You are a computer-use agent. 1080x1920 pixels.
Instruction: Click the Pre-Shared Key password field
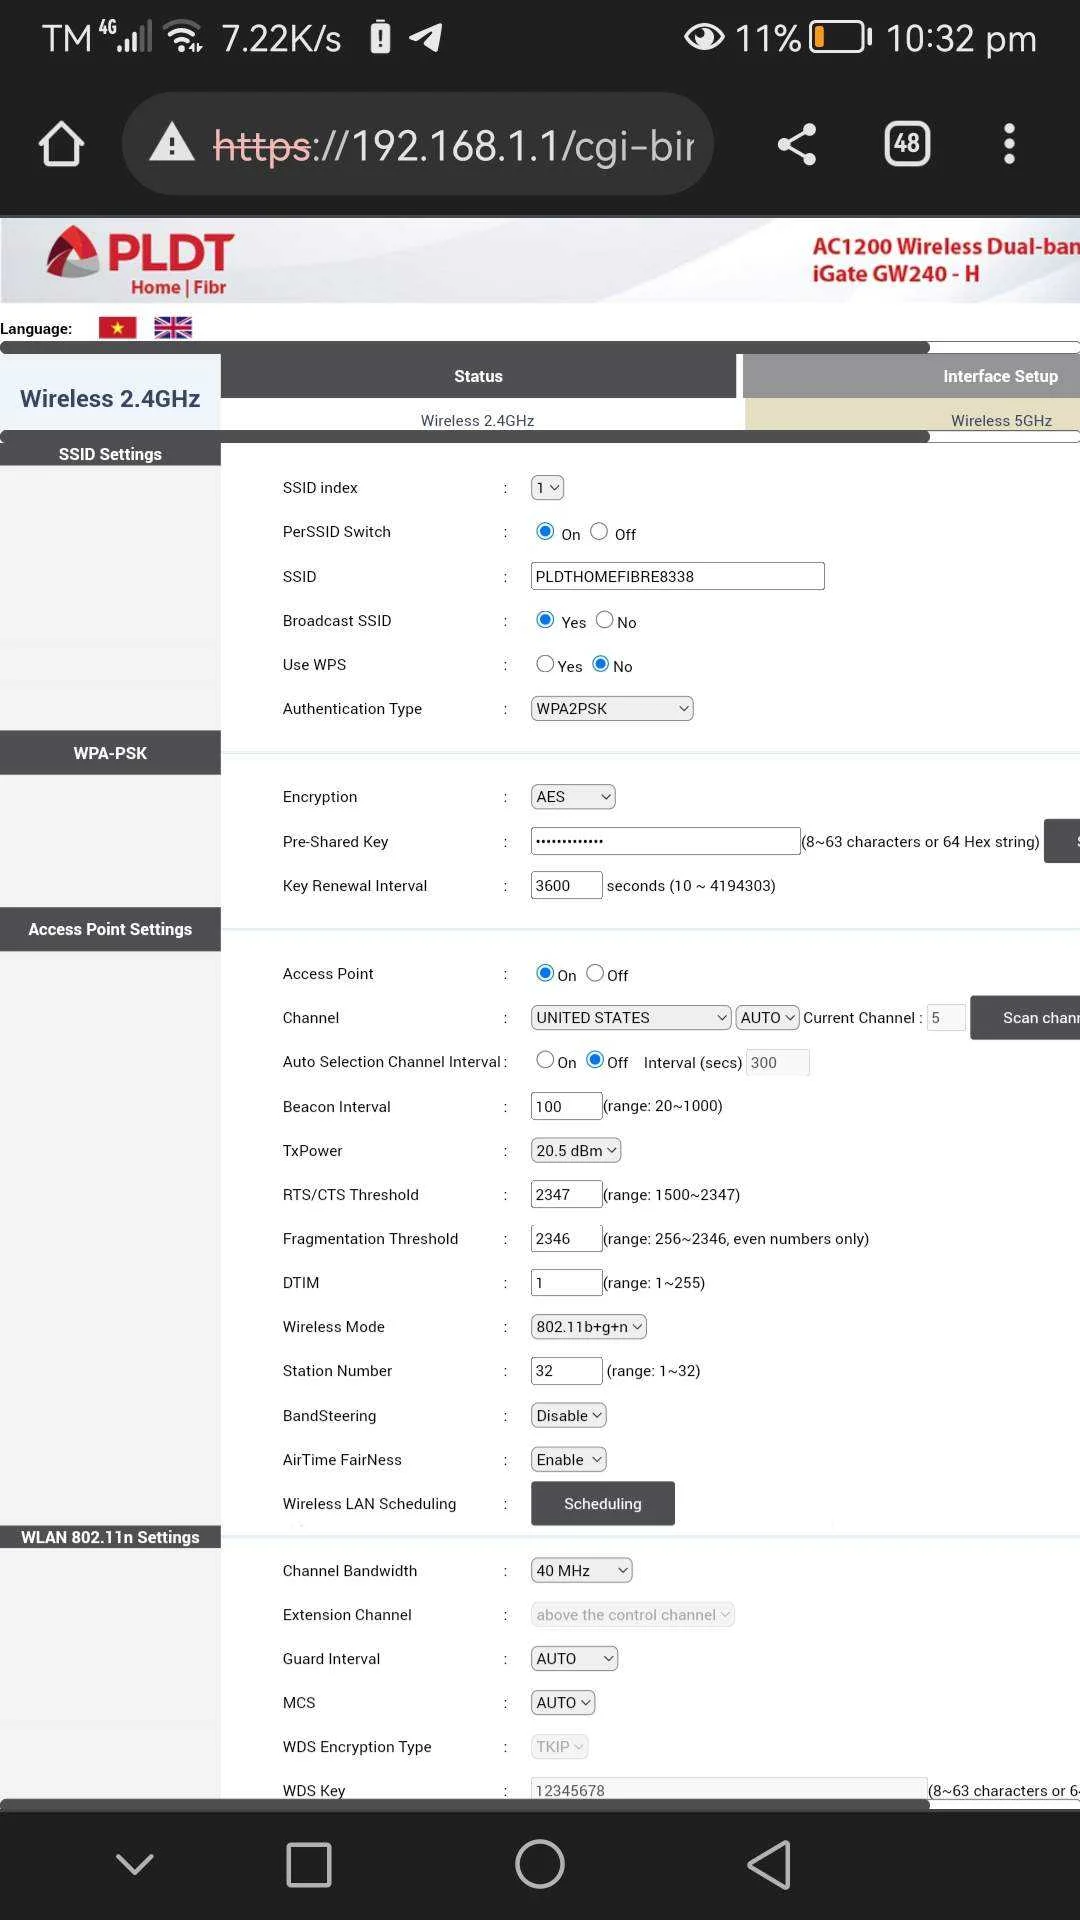click(x=666, y=841)
